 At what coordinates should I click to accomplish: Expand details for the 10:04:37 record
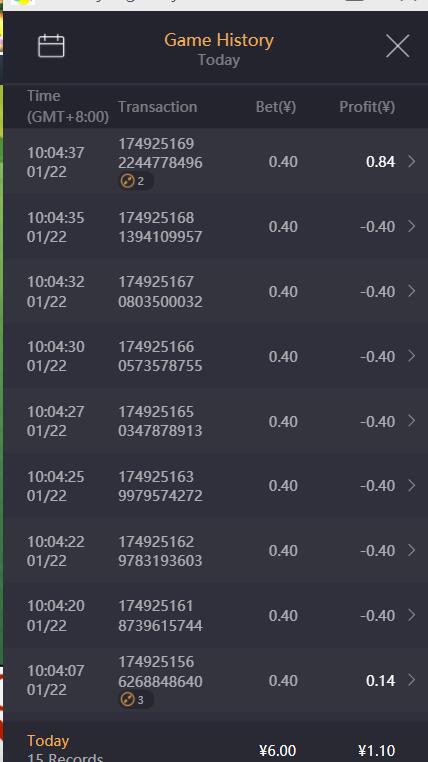click(411, 161)
